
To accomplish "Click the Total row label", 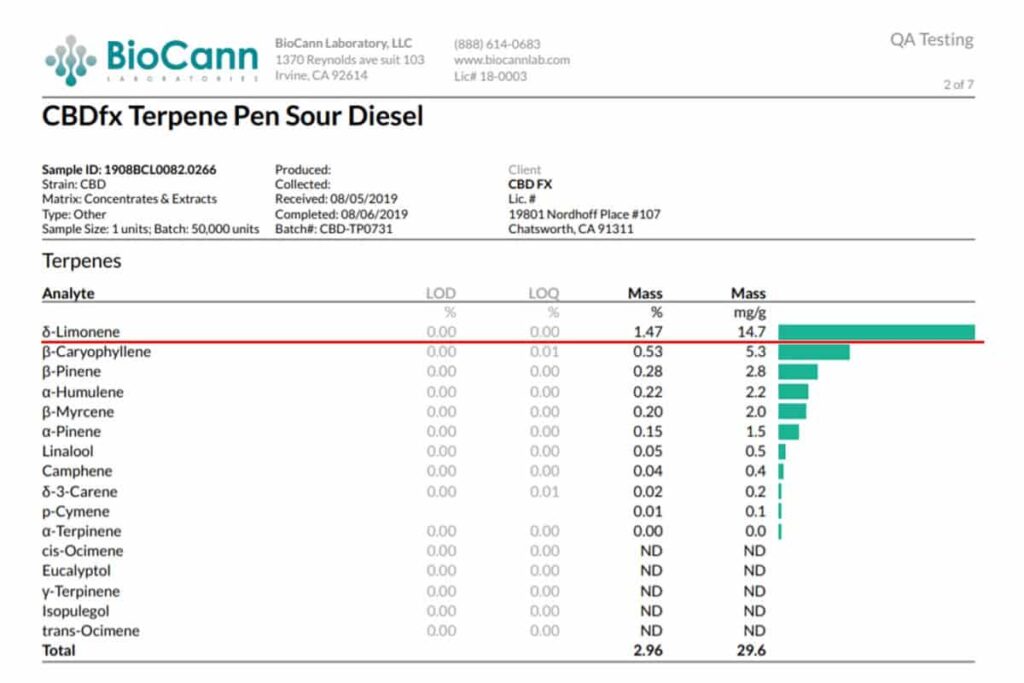I will [59, 650].
